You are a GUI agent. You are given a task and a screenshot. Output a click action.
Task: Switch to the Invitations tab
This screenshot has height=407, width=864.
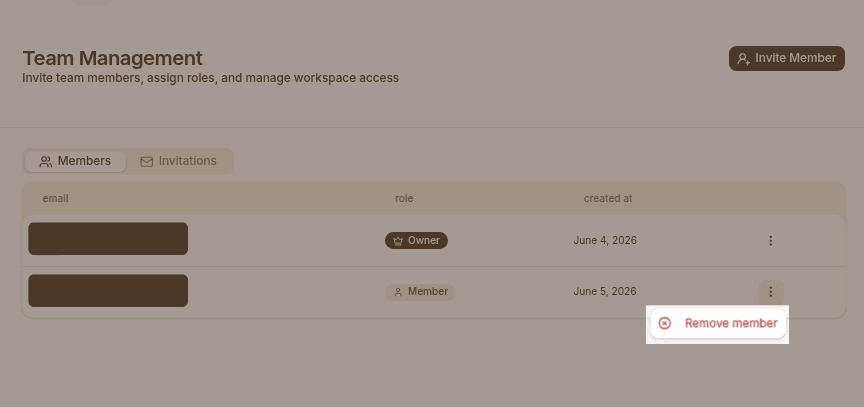[179, 161]
